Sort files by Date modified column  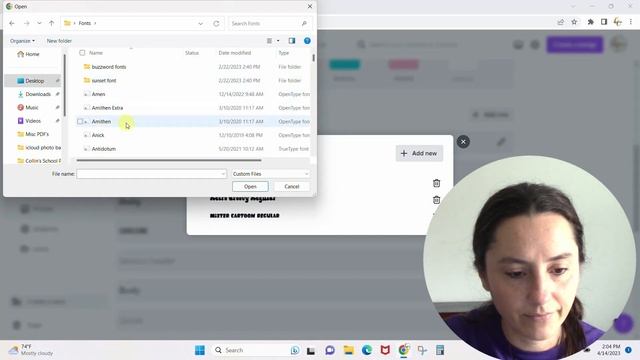point(235,53)
